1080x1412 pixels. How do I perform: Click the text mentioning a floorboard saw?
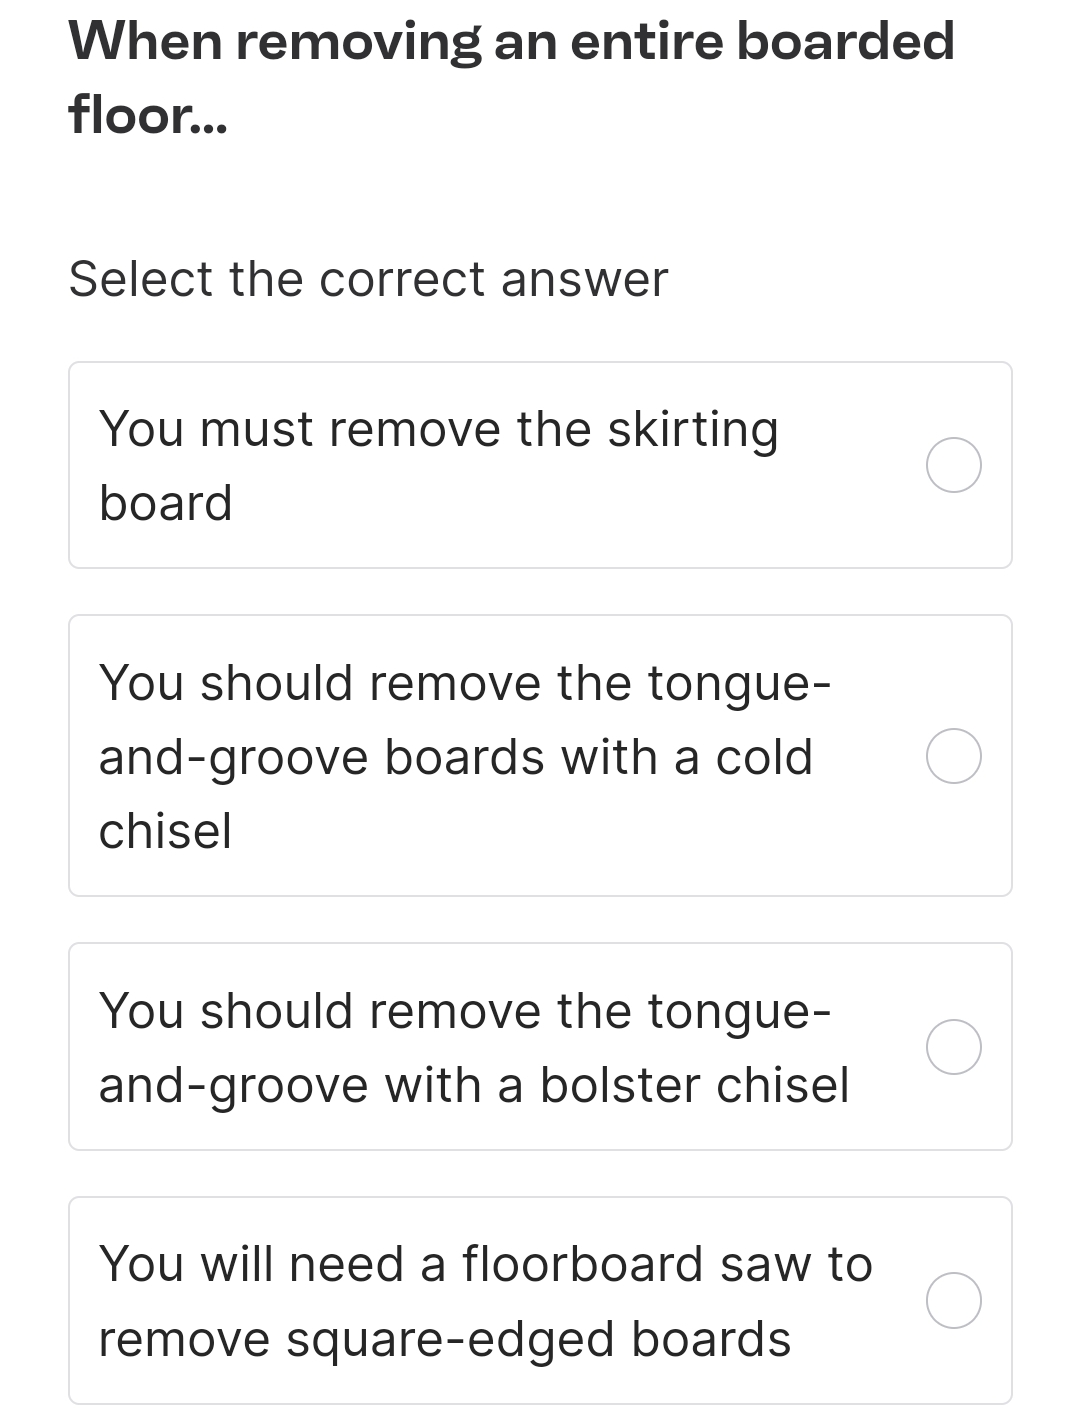485,1298
